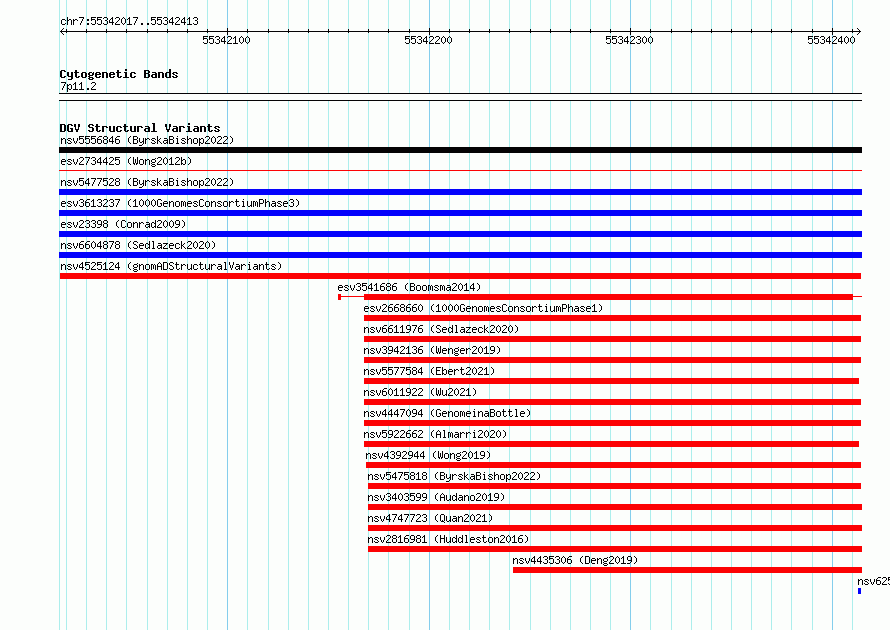Click the nsv3942136 (Wenger2019) label

coord(433,350)
